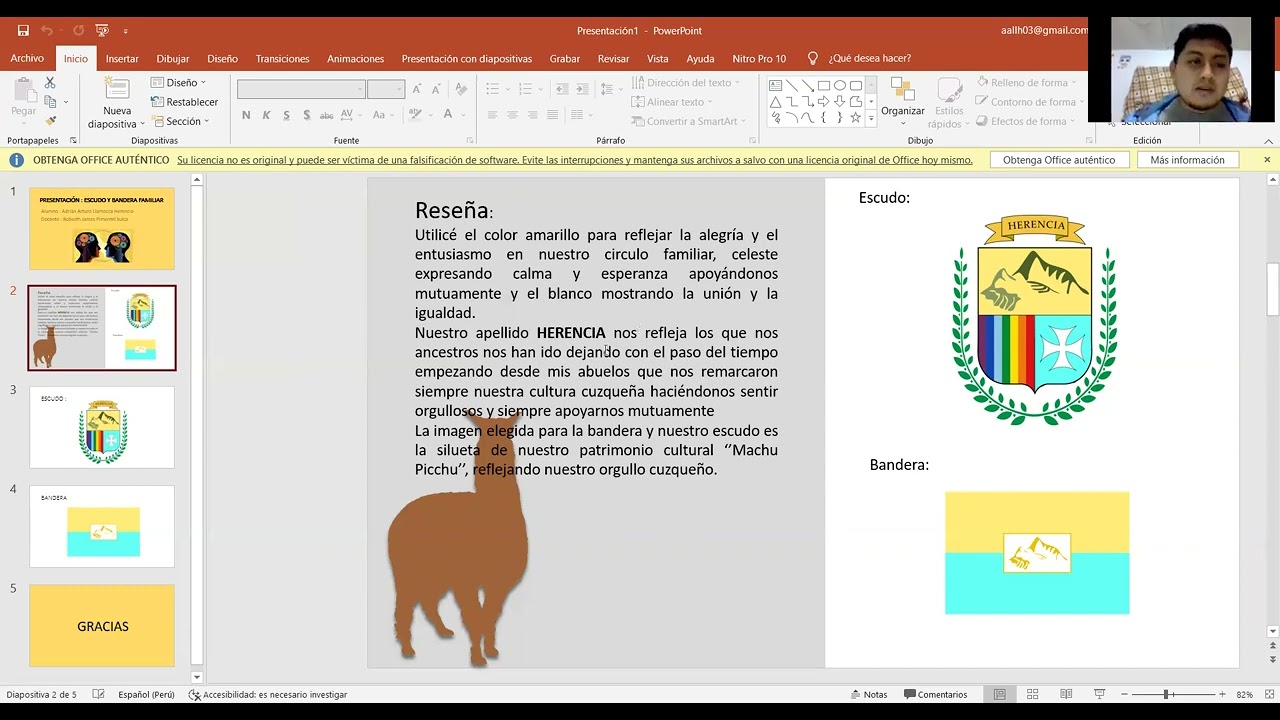The height and width of the screenshot is (720, 1280).
Task: Switch to the Insertar tab
Action: pos(122,58)
